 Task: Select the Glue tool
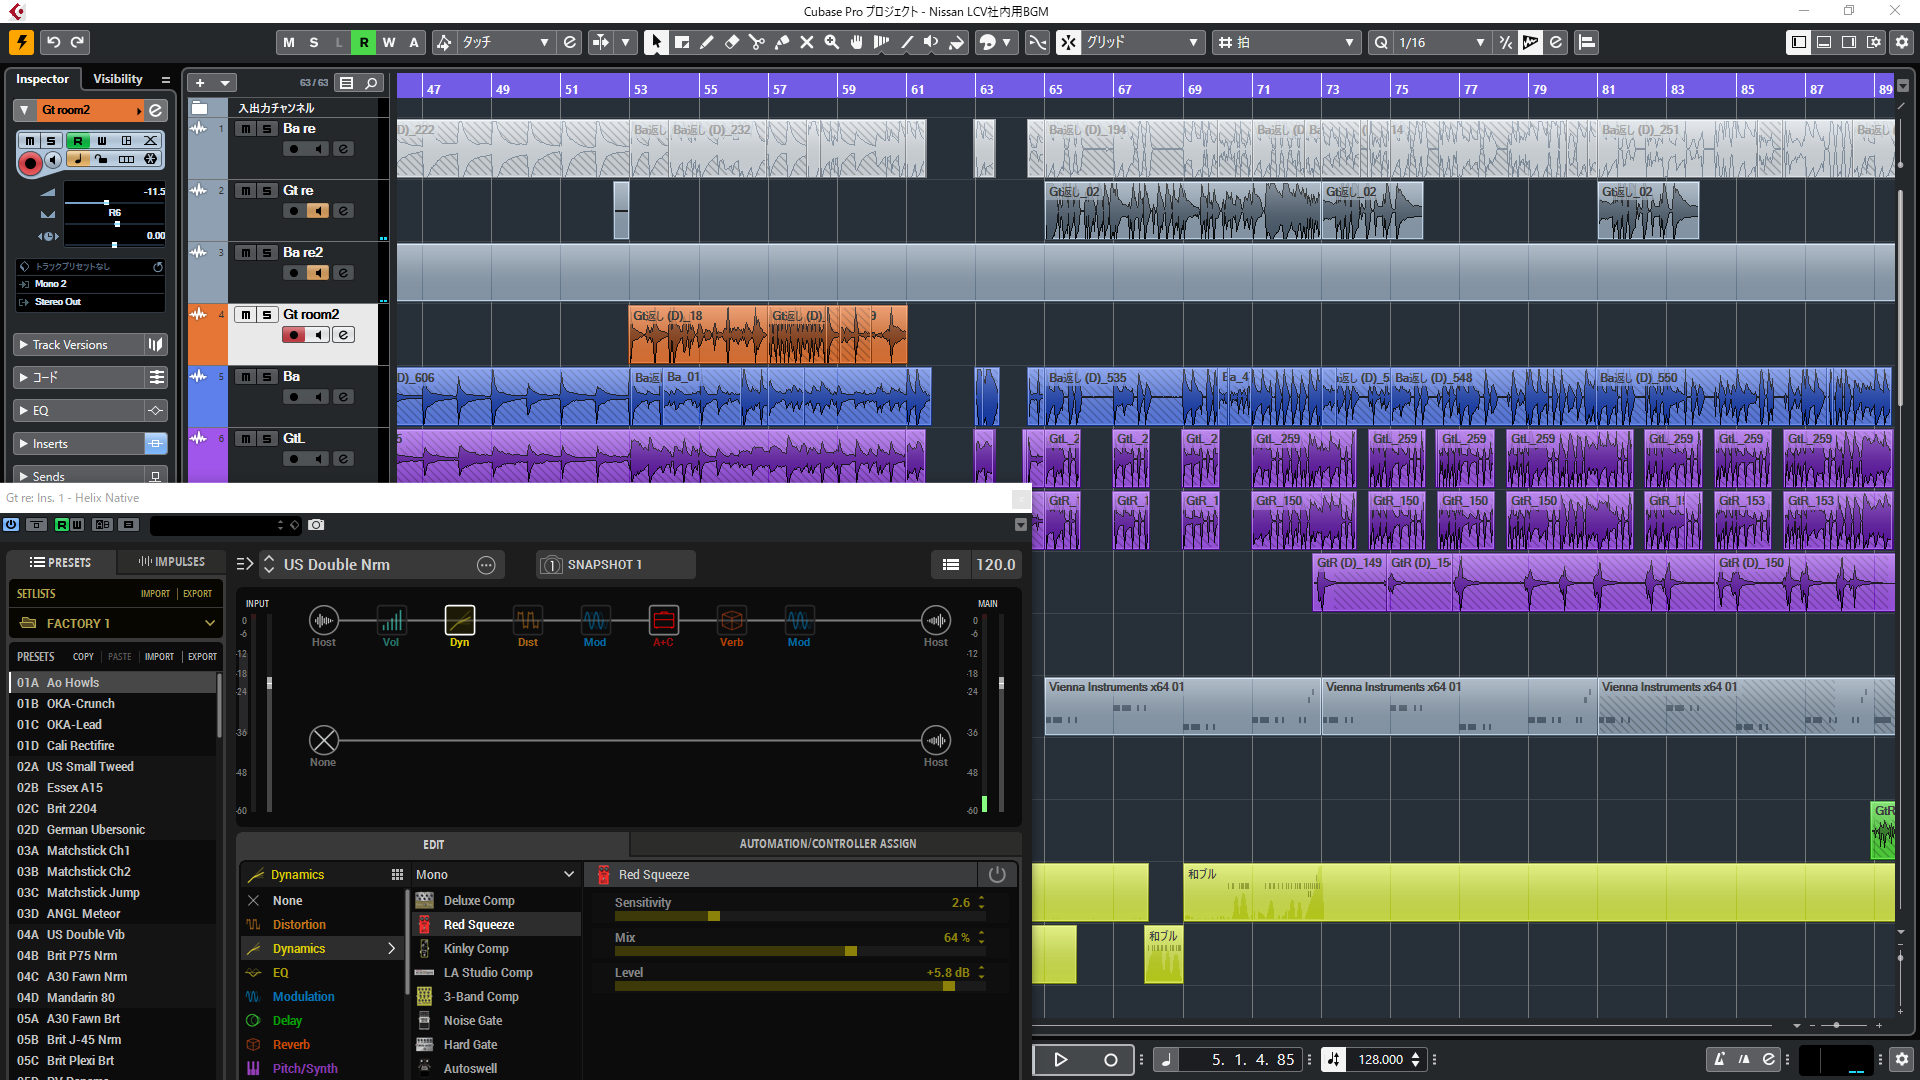click(x=782, y=42)
